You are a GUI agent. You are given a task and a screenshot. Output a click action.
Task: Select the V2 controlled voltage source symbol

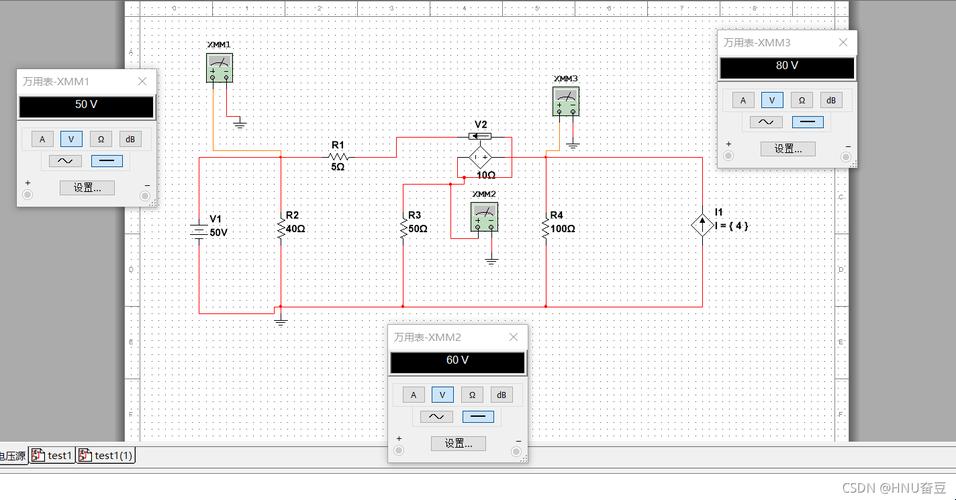480,157
